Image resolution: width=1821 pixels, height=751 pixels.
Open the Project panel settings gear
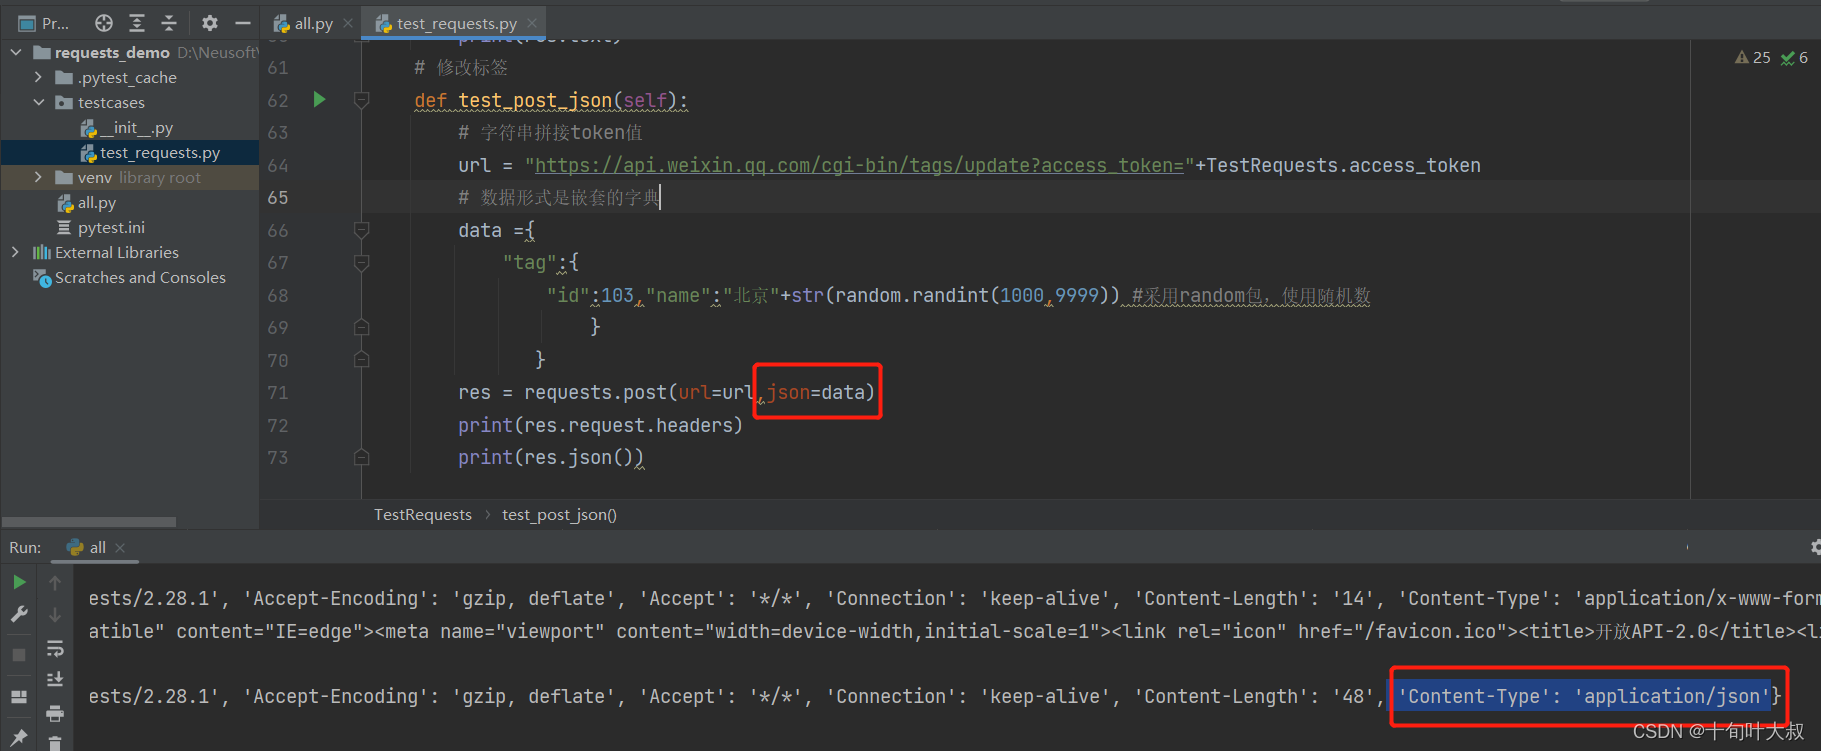209,23
